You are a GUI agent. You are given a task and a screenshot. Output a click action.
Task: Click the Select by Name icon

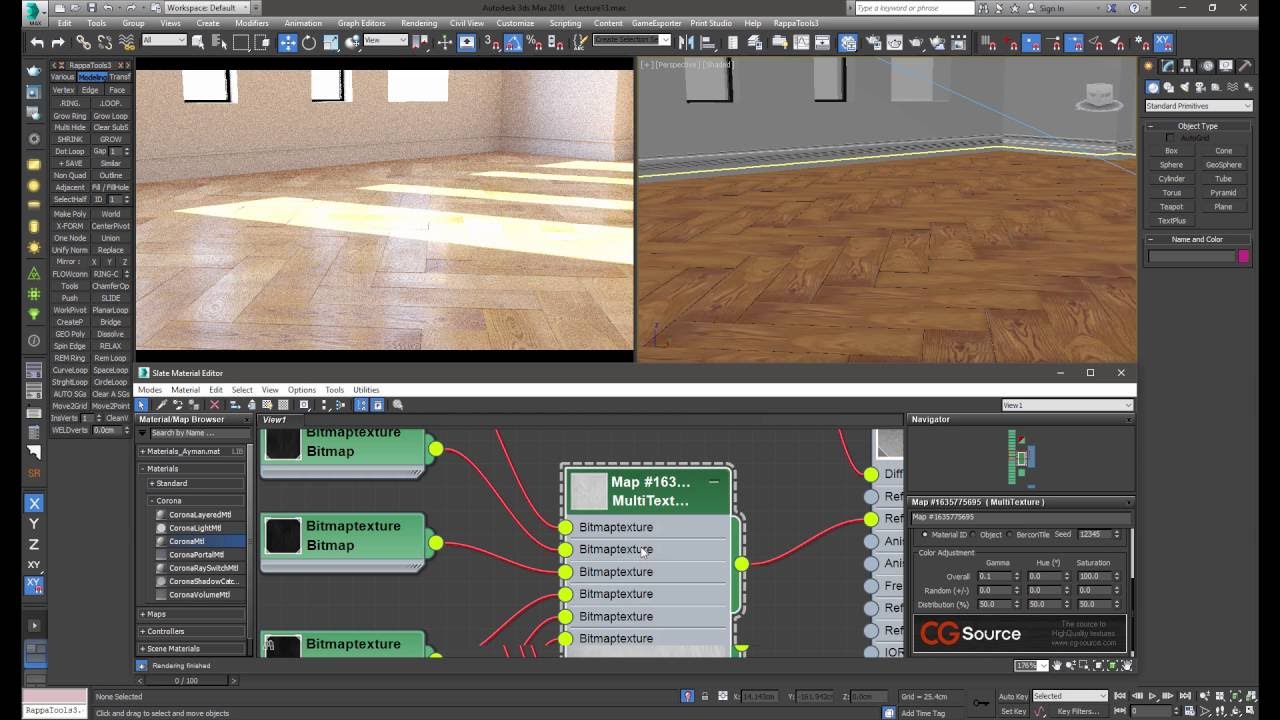[219, 42]
